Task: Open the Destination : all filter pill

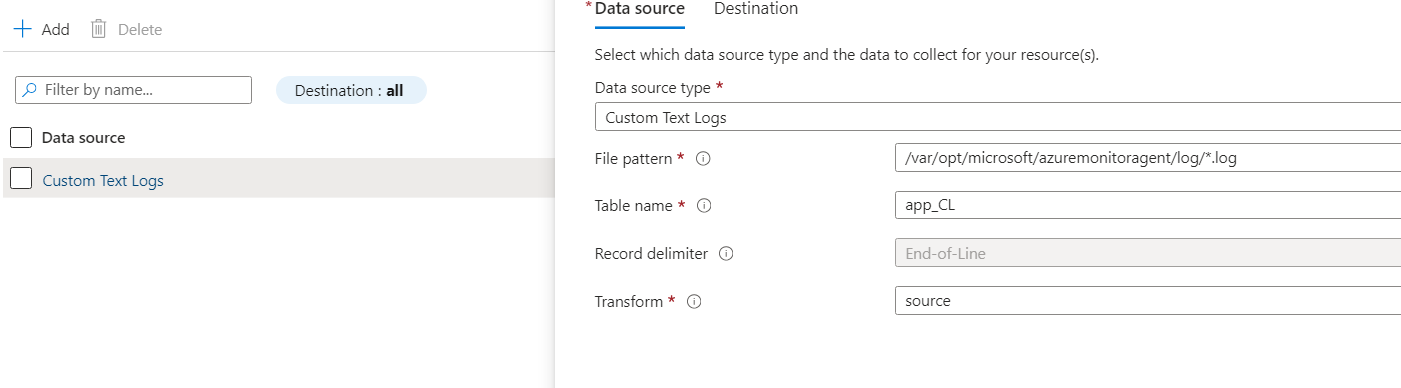Action: click(351, 90)
